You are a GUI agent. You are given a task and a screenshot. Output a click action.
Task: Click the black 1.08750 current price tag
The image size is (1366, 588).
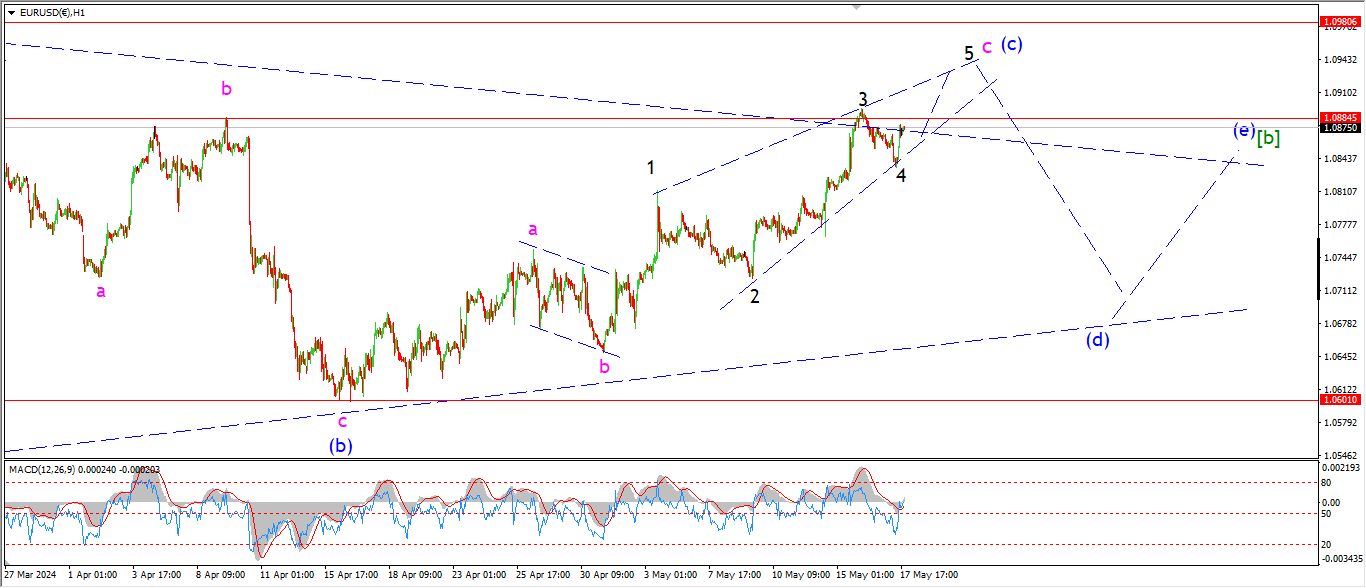tap(1339, 128)
